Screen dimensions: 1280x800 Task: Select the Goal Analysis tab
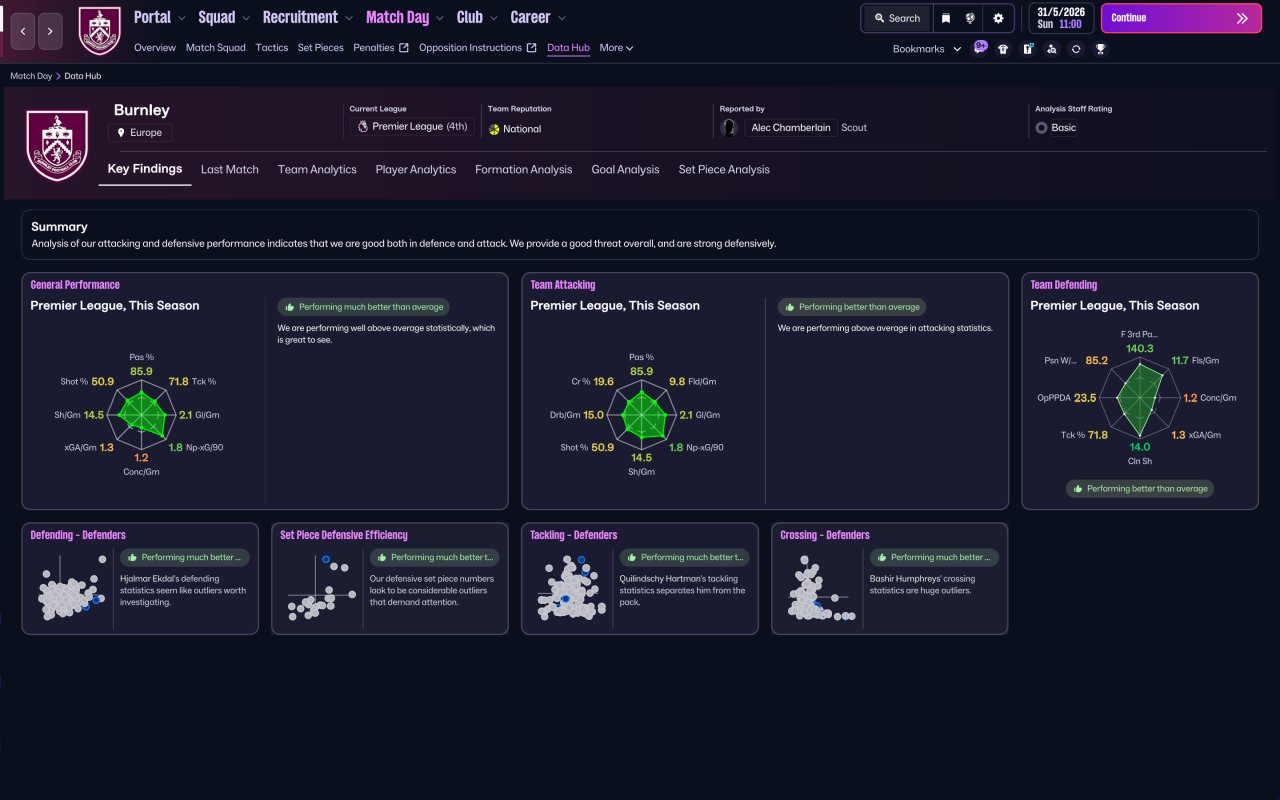click(625, 170)
